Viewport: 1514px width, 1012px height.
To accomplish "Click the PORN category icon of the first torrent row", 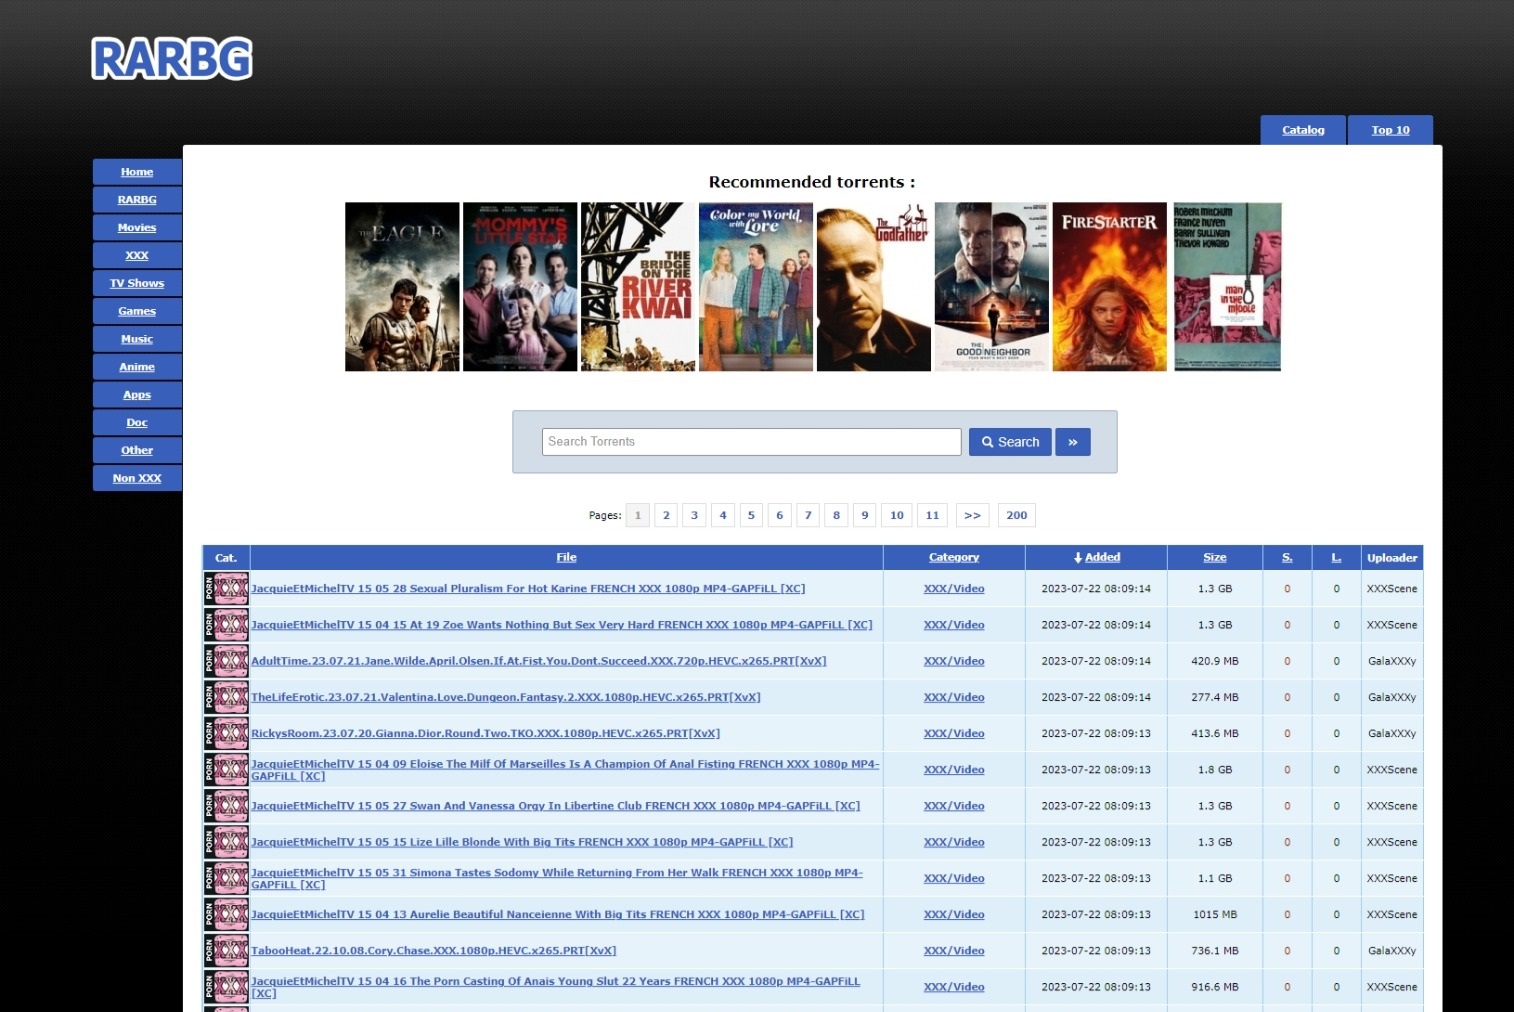I will (x=225, y=588).
